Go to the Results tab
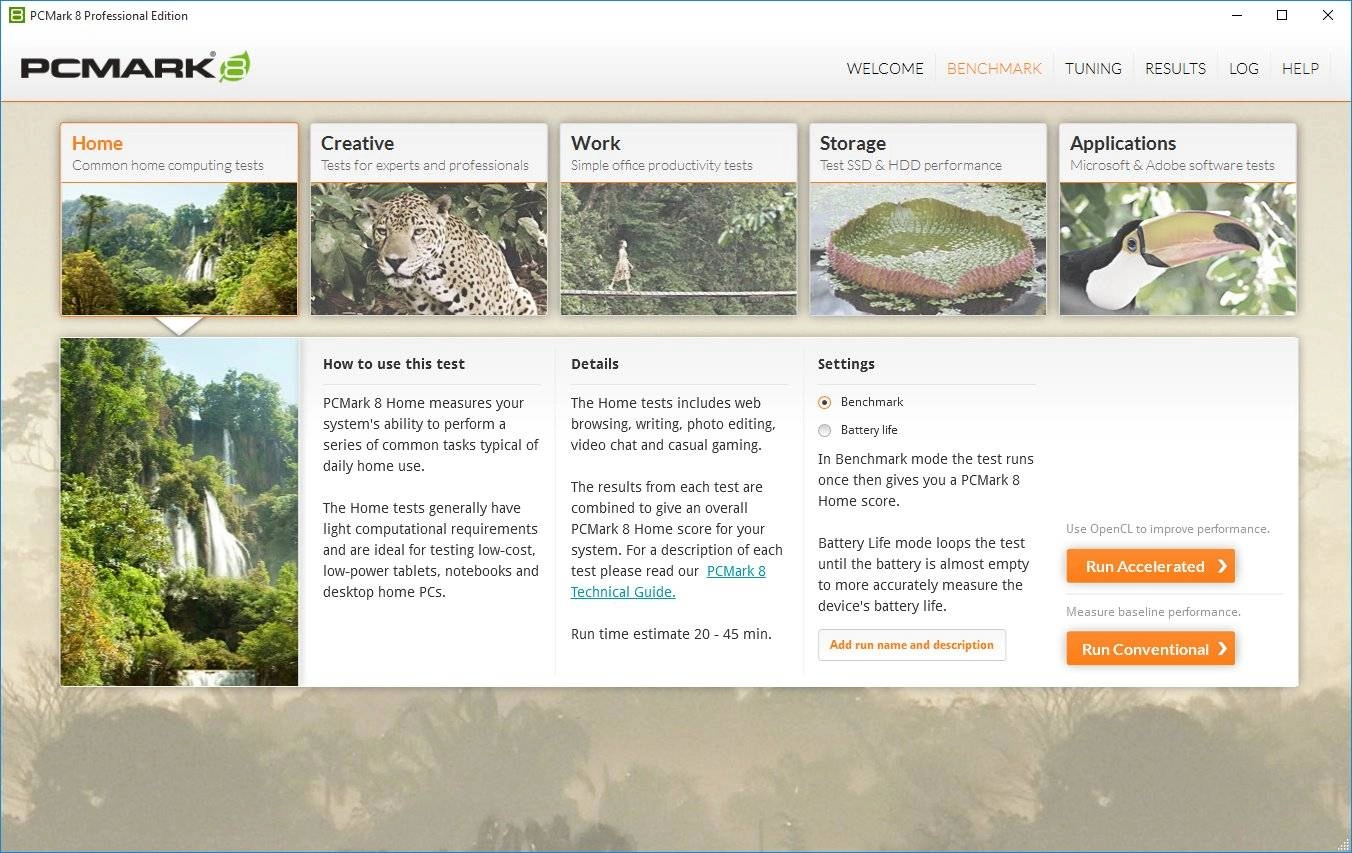This screenshot has height=853, width=1352. click(x=1175, y=68)
